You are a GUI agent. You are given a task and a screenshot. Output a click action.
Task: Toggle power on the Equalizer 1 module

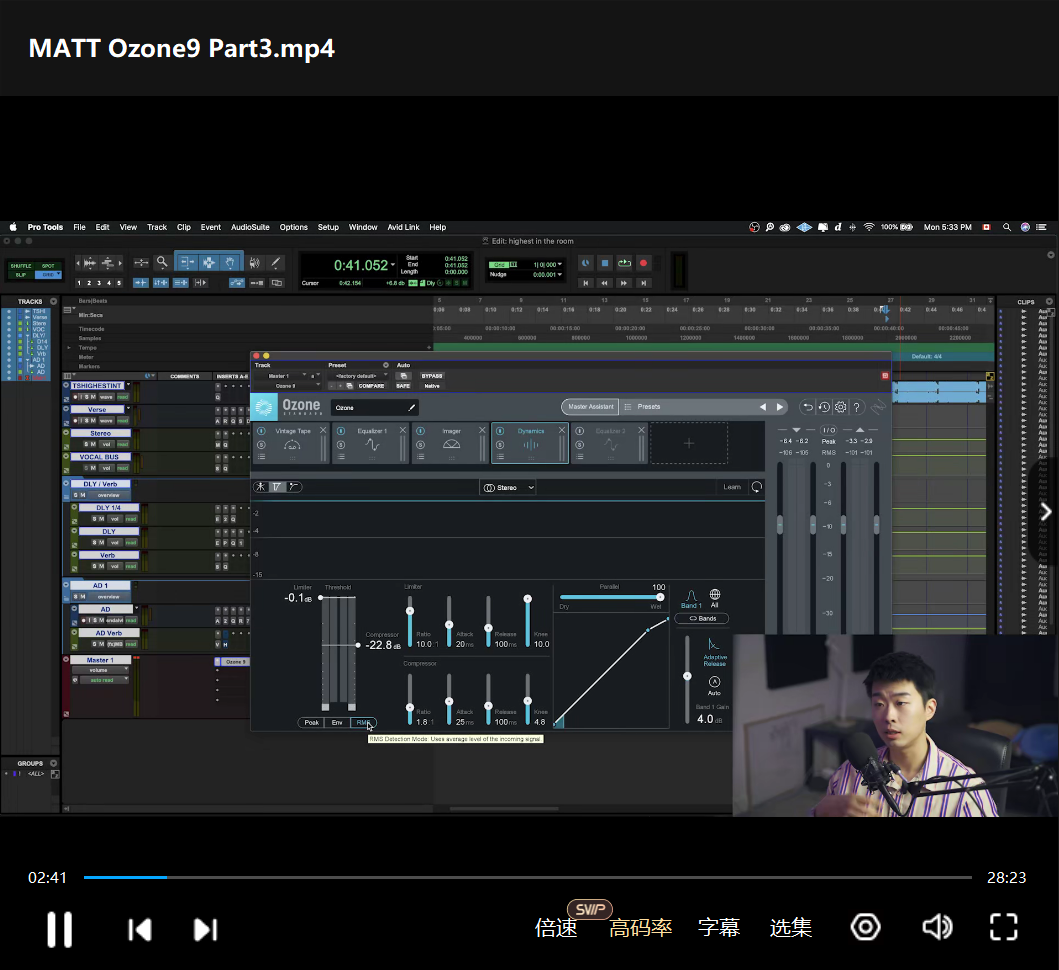(341, 431)
